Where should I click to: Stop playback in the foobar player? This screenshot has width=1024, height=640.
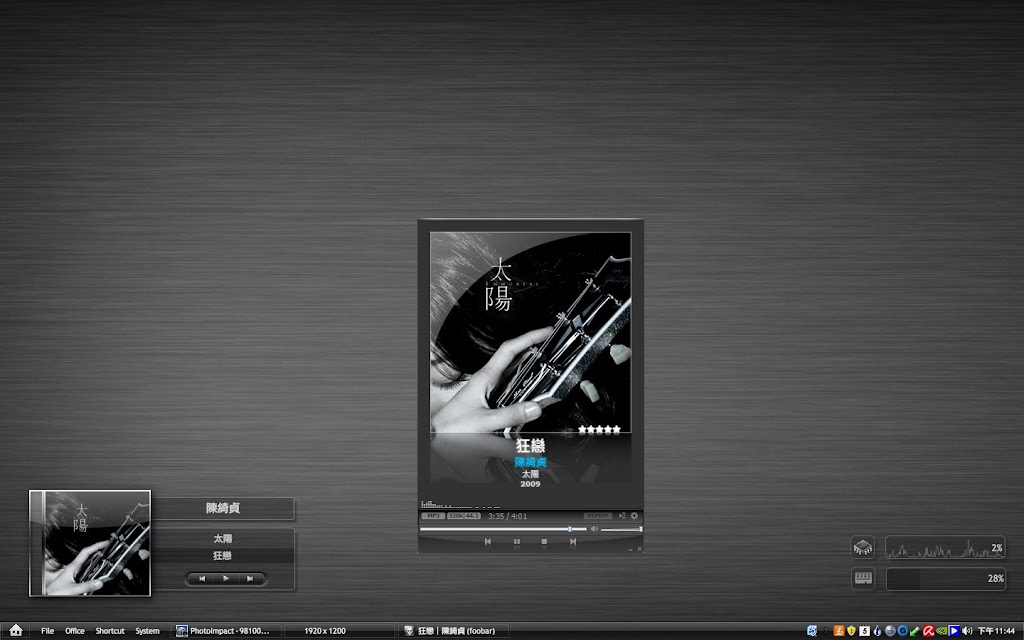pos(544,541)
